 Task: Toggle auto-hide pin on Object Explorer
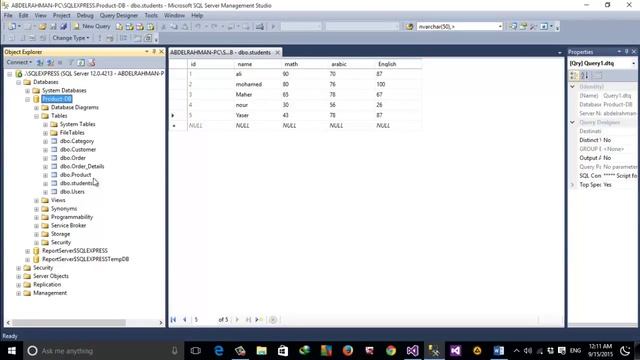point(154,52)
